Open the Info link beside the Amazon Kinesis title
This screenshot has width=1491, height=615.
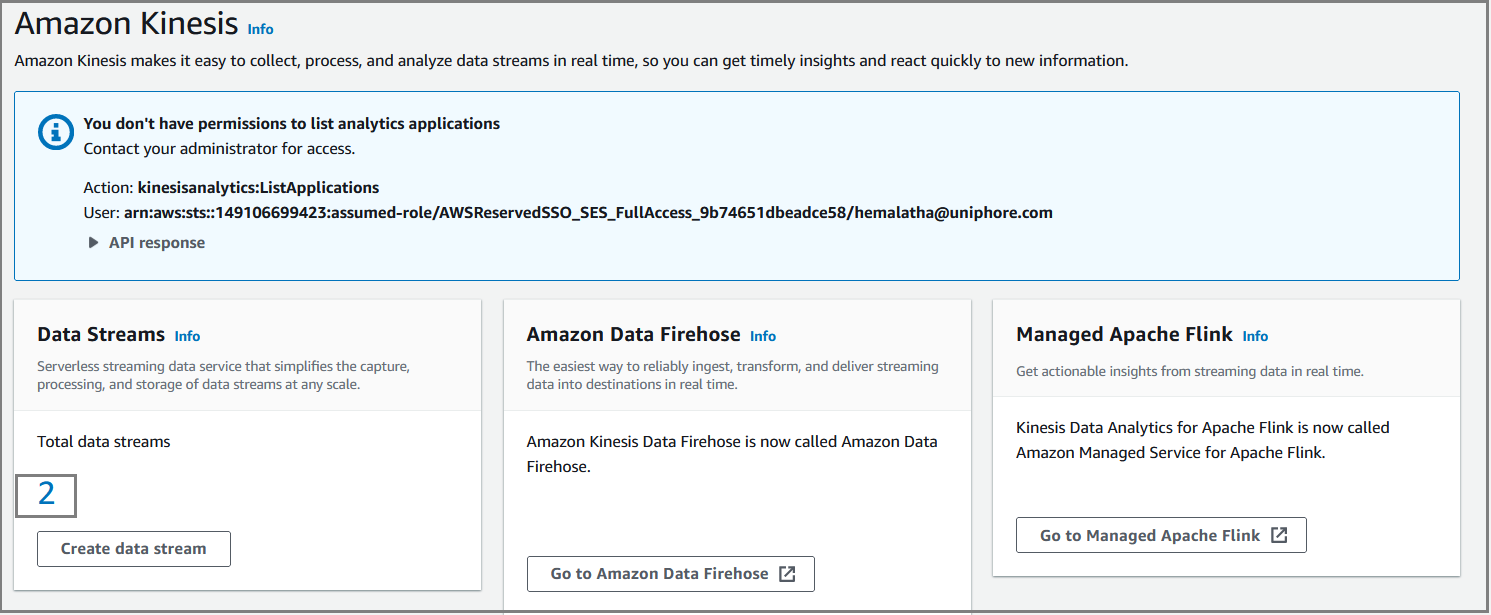pos(260,29)
